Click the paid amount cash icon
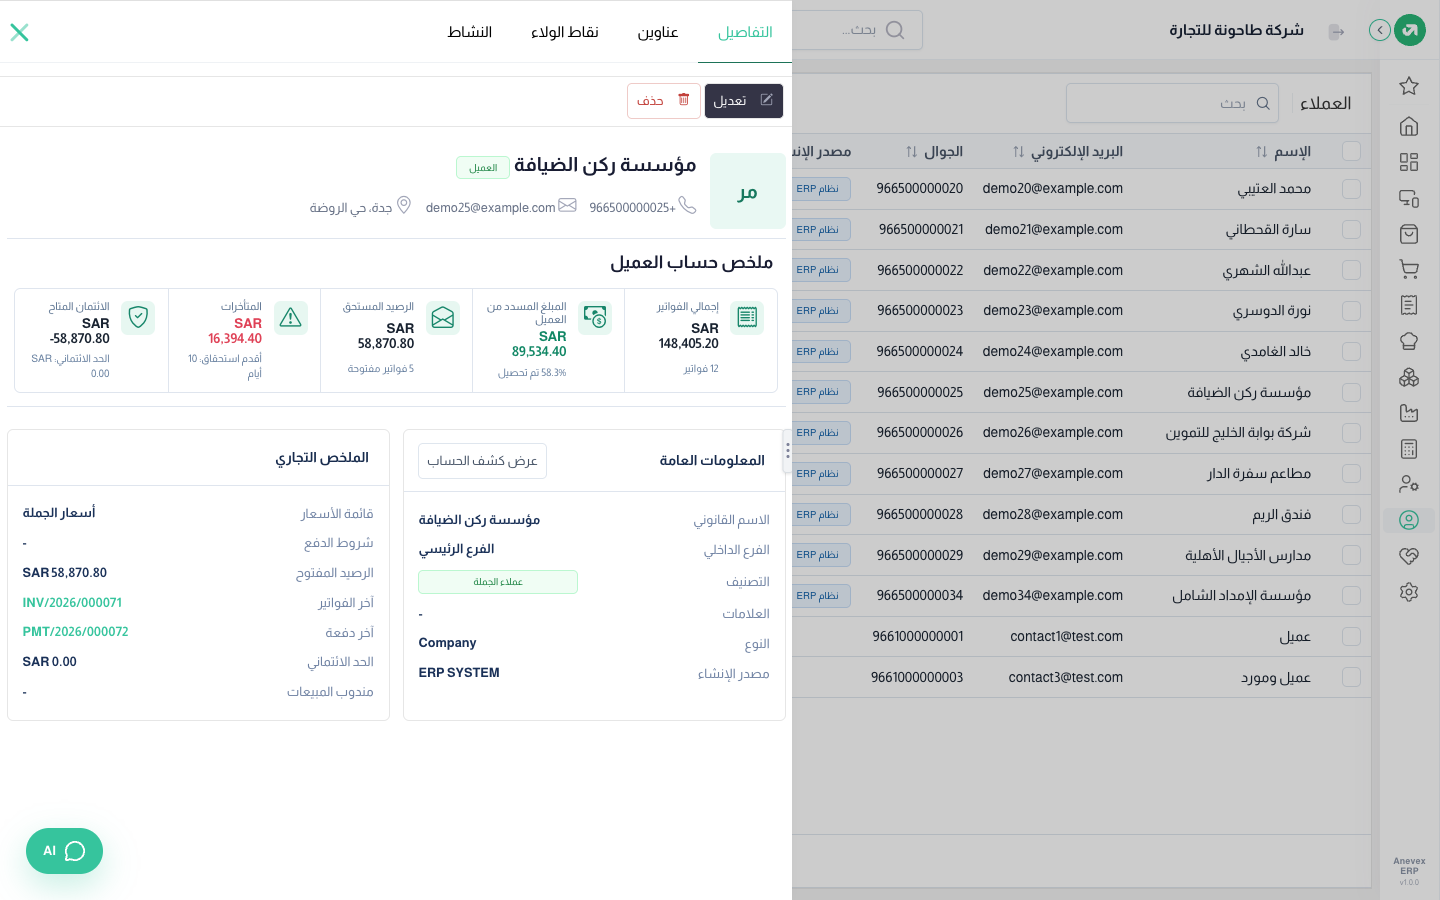Viewport: 1440px width, 900px height. click(x=595, y=318)
